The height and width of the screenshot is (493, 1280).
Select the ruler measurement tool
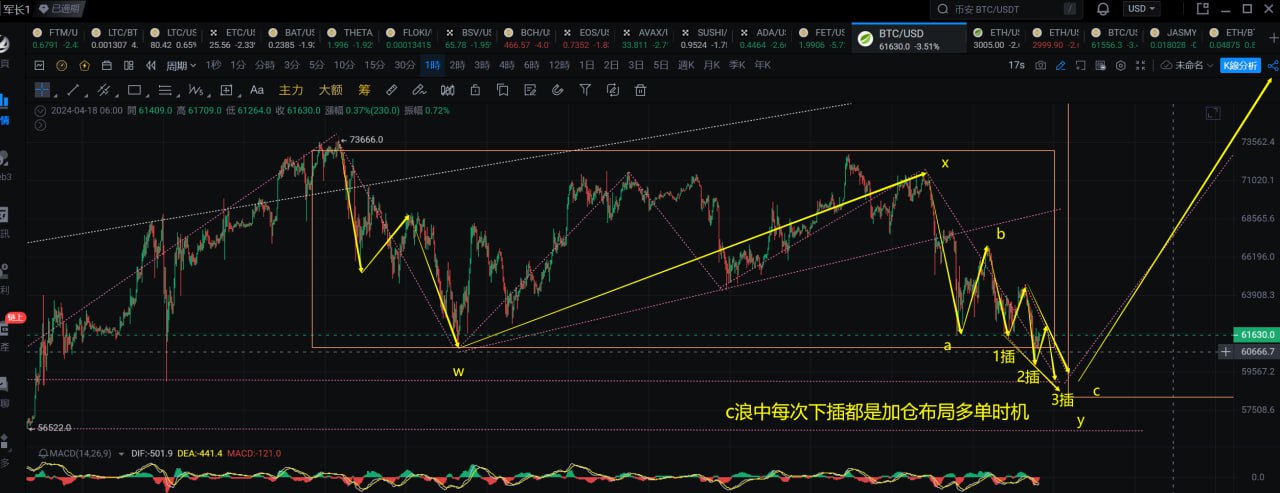(392, 89)
